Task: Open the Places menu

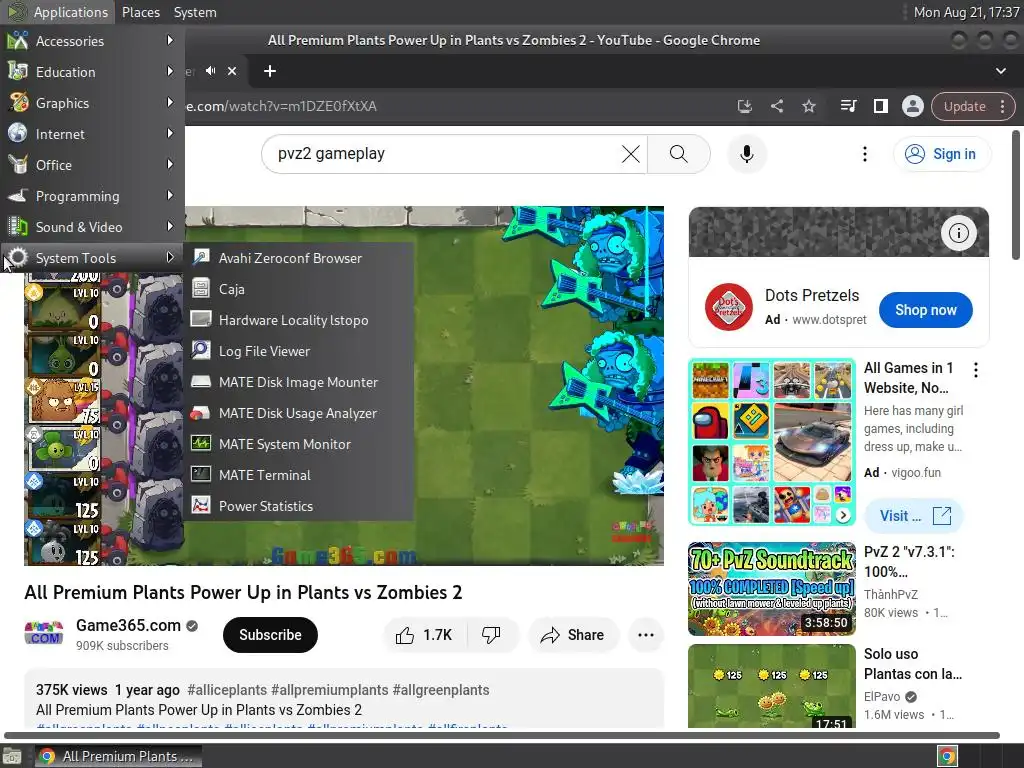Action: [x=141, y=12]
